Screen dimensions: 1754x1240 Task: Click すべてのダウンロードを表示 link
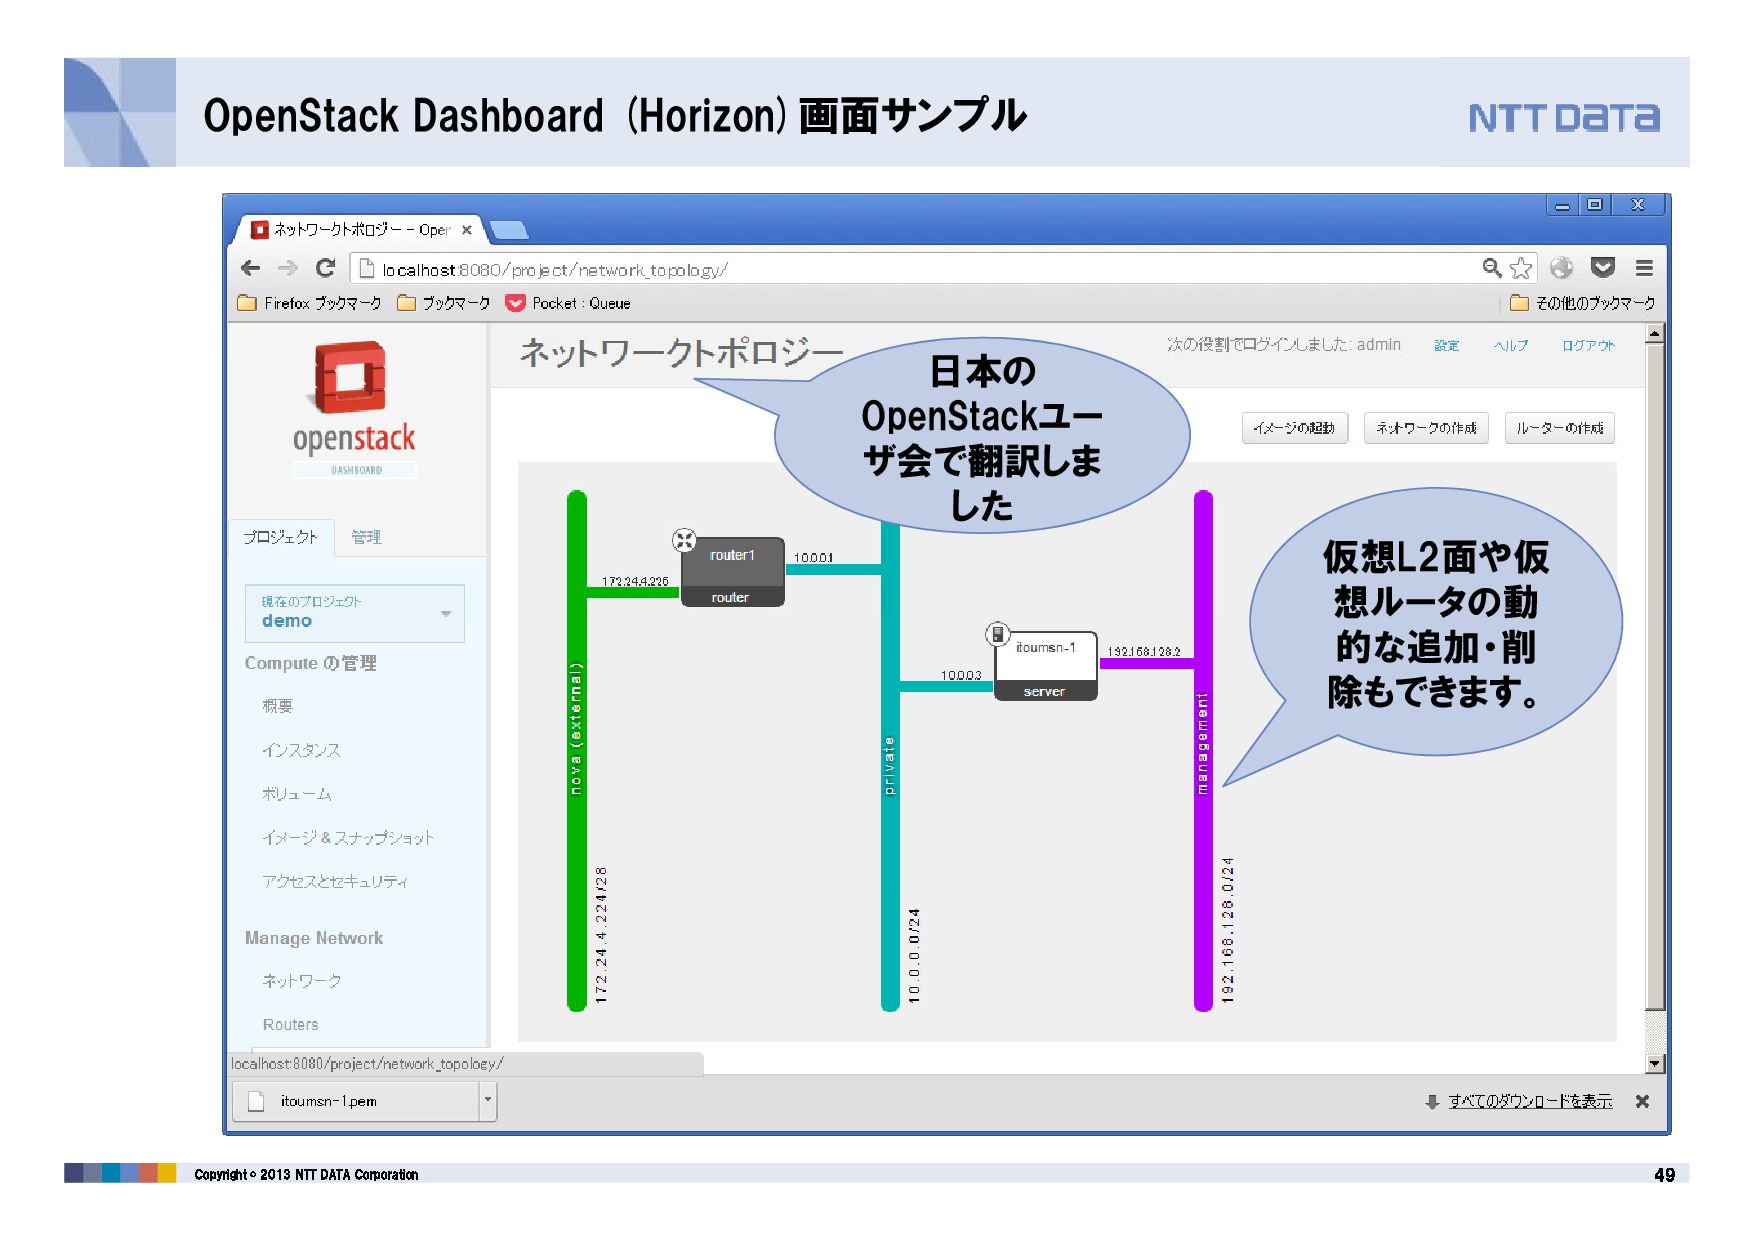[x=1530, y=1101]
